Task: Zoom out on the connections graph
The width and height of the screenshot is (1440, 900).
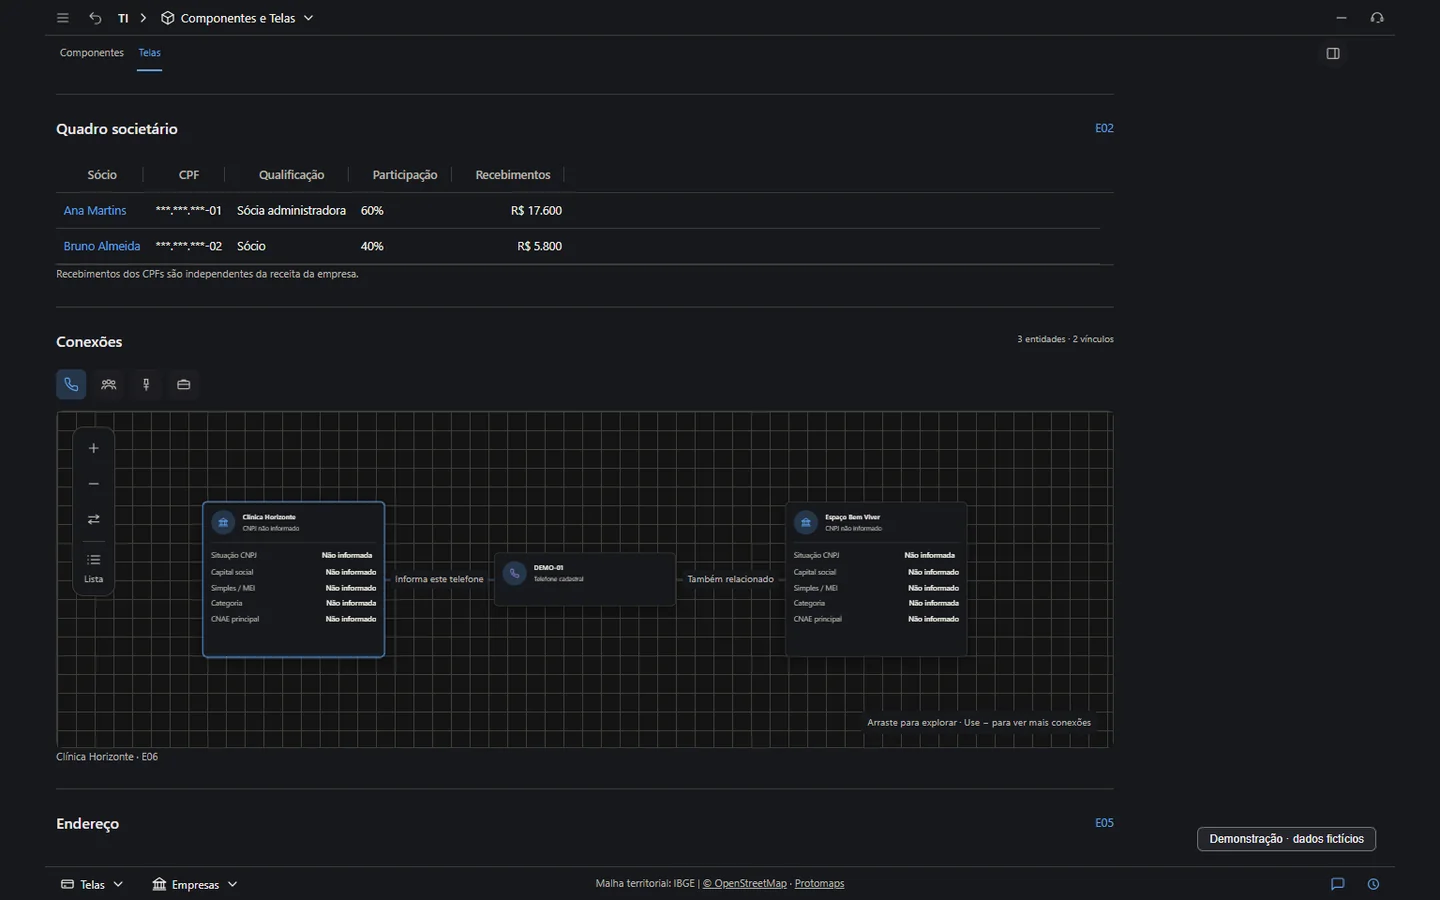Action: 94,484
